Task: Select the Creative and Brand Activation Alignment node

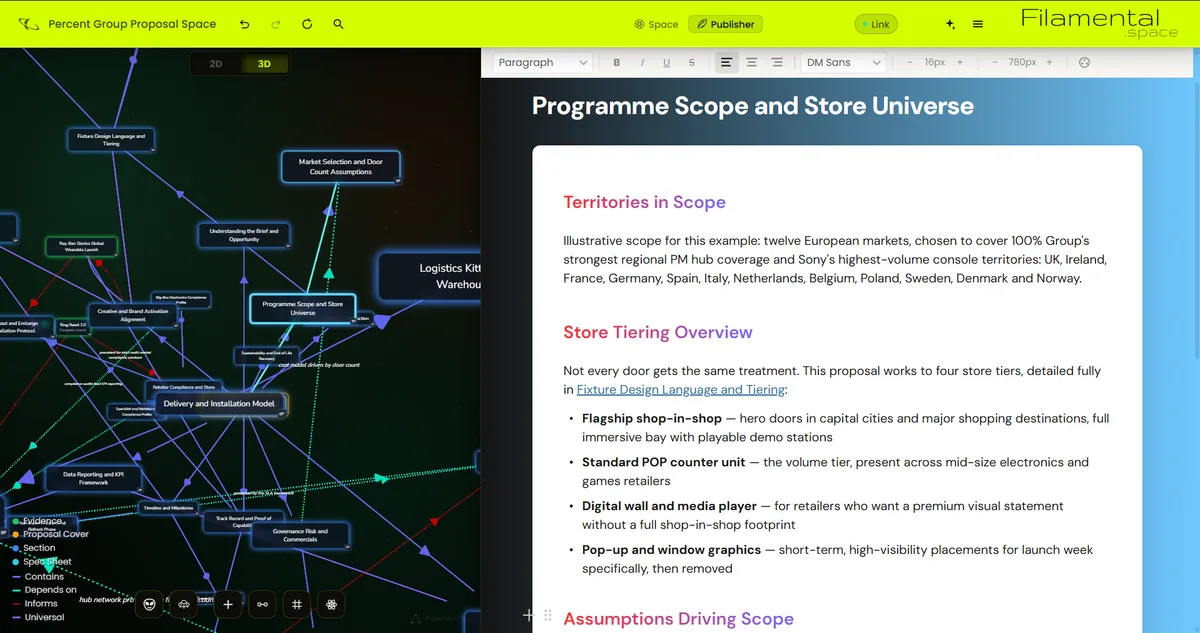Action: 133,315
